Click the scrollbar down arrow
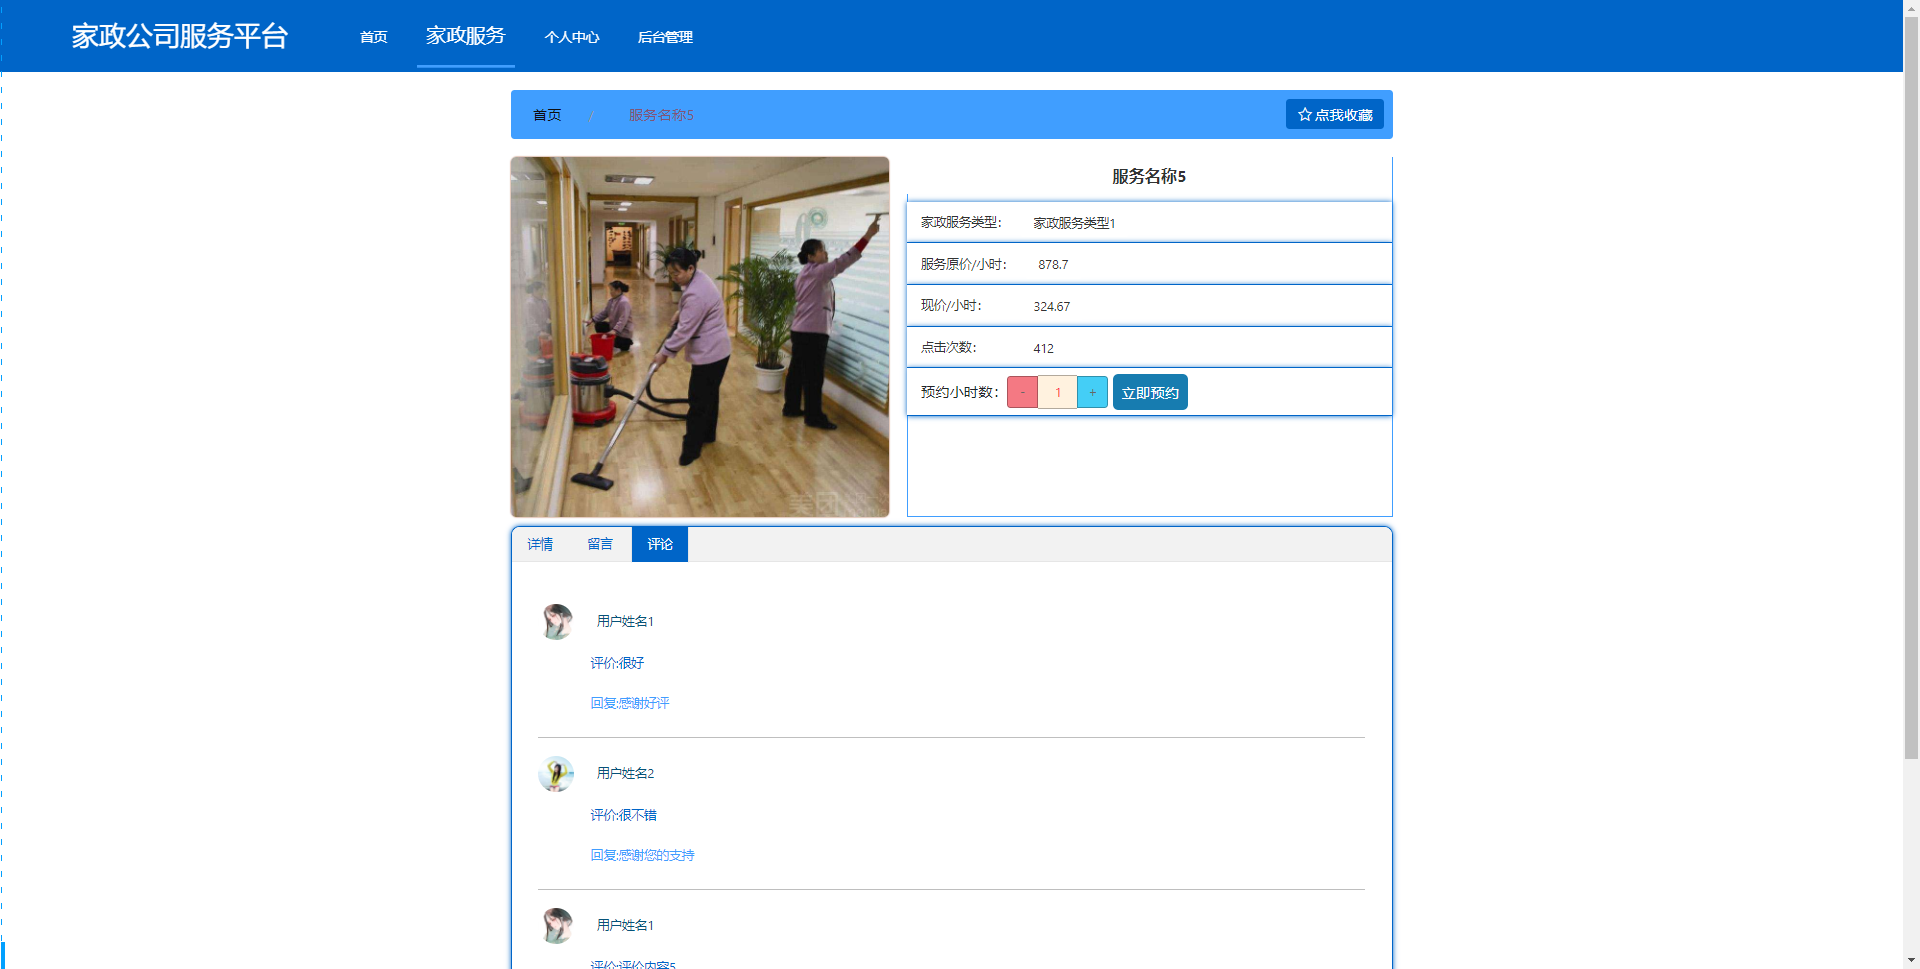Viewport: 1920px width, 969px height. (x=1911, y=961)
